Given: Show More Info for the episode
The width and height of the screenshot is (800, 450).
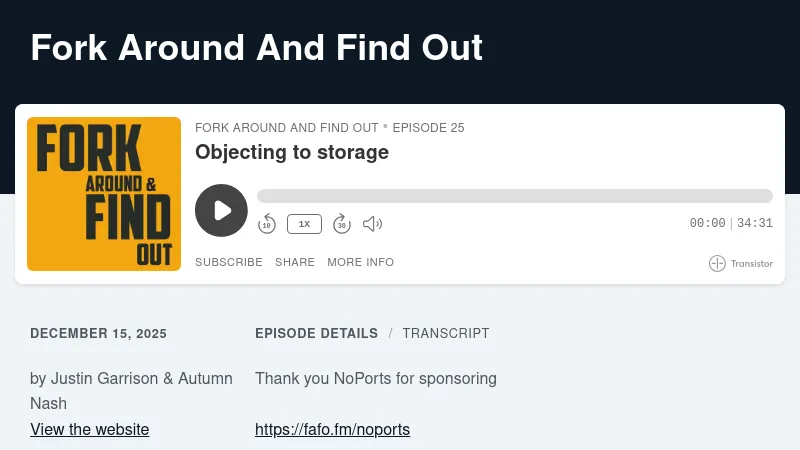Looking at the screenshot, I should click(360, 262).
